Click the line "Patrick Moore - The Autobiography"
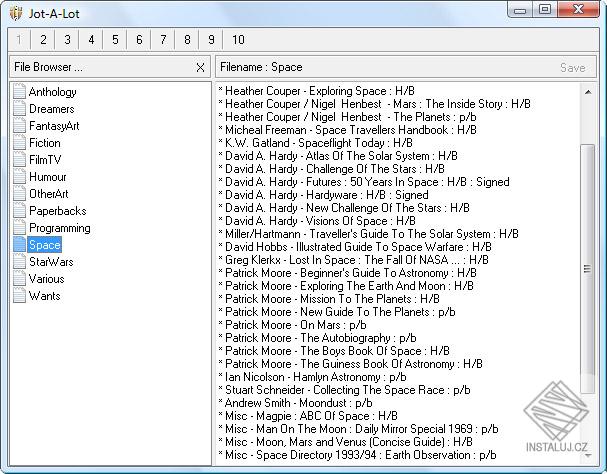Image resolution: width=607 pixels, height=474 pixels. [x=317, y=338]
